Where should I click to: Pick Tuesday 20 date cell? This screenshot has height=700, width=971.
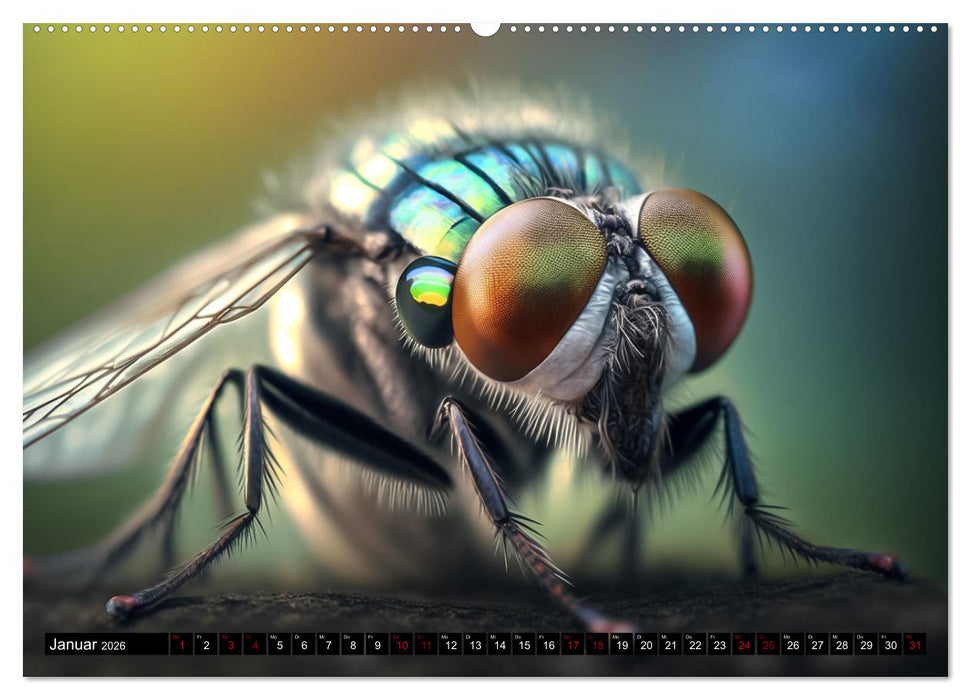point(646,645)
